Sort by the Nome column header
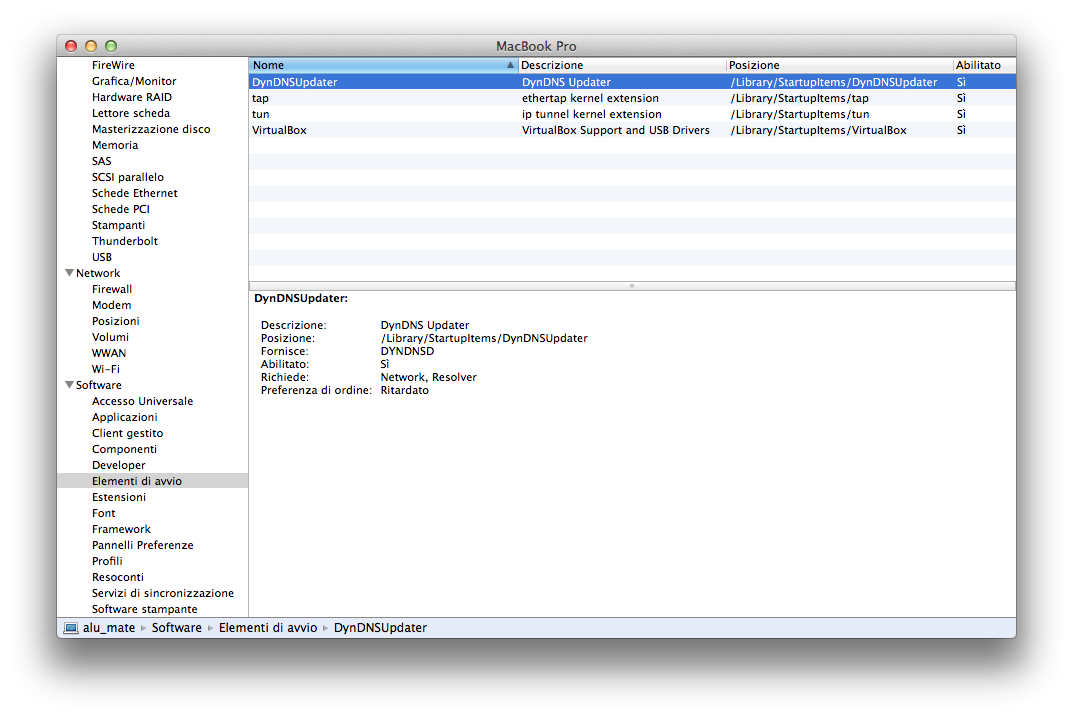Image resolution: width=1073 pixels, height=717 pixels. 383,65
